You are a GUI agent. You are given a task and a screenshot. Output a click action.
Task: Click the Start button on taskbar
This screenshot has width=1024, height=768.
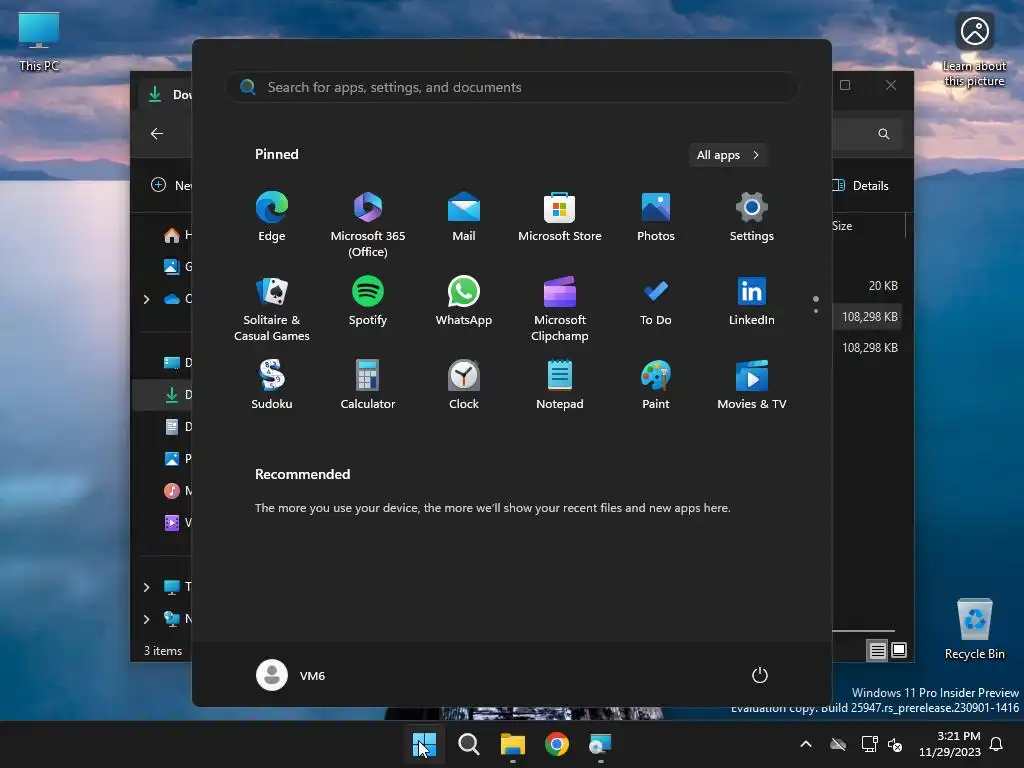point(424,744)
